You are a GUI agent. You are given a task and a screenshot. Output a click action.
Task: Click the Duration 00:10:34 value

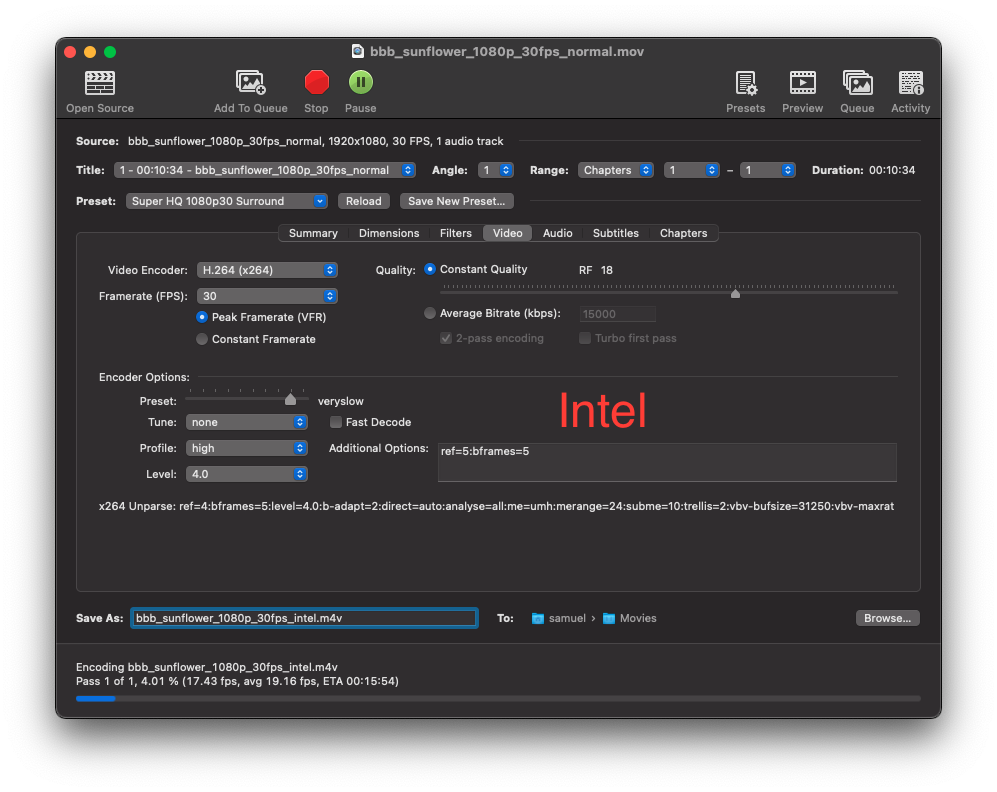892,170
